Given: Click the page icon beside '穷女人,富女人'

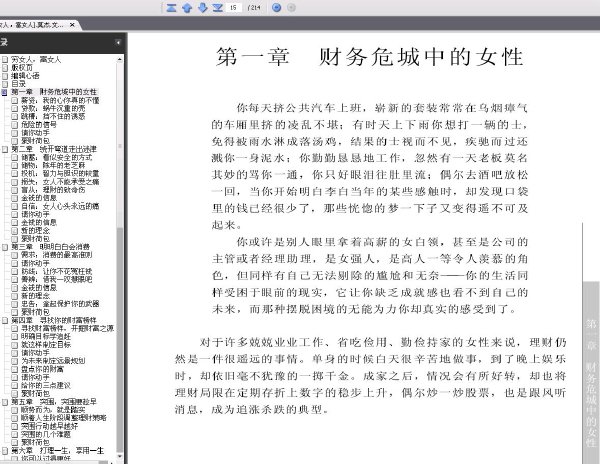Looking at the screenshot, I should [x=4, y=59].
